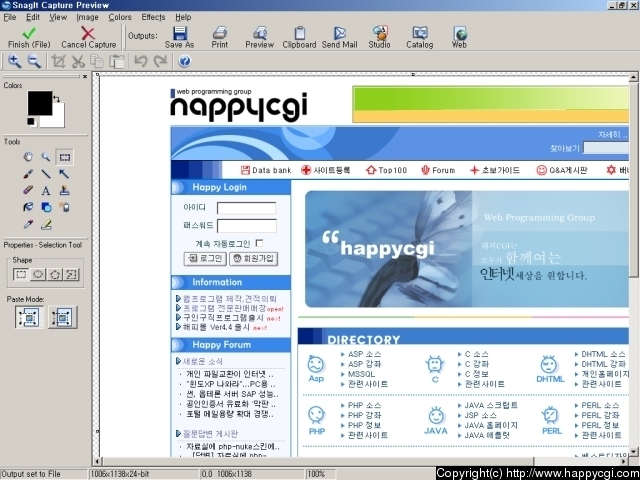The height and width of the screenshot is (480, 640).
Task: Open the Colors menu
Action: tap(120, 17)
